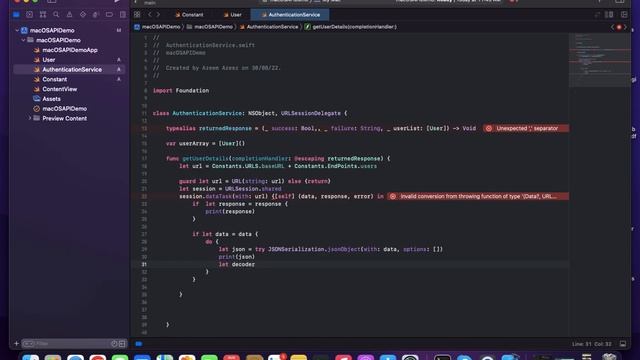Open the Issue navigator warning icon
Screen dimensions: 640x360
click(69, 15)
